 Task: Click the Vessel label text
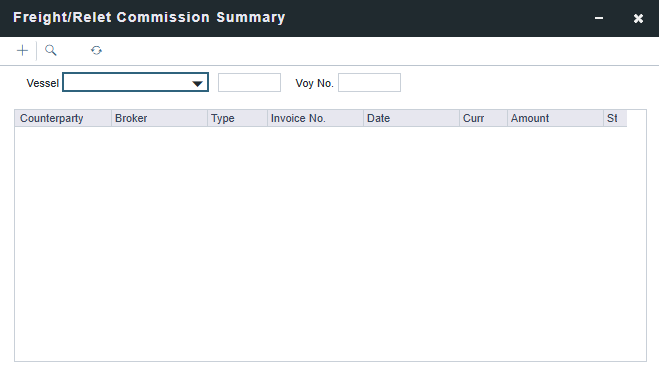(42, 83)
